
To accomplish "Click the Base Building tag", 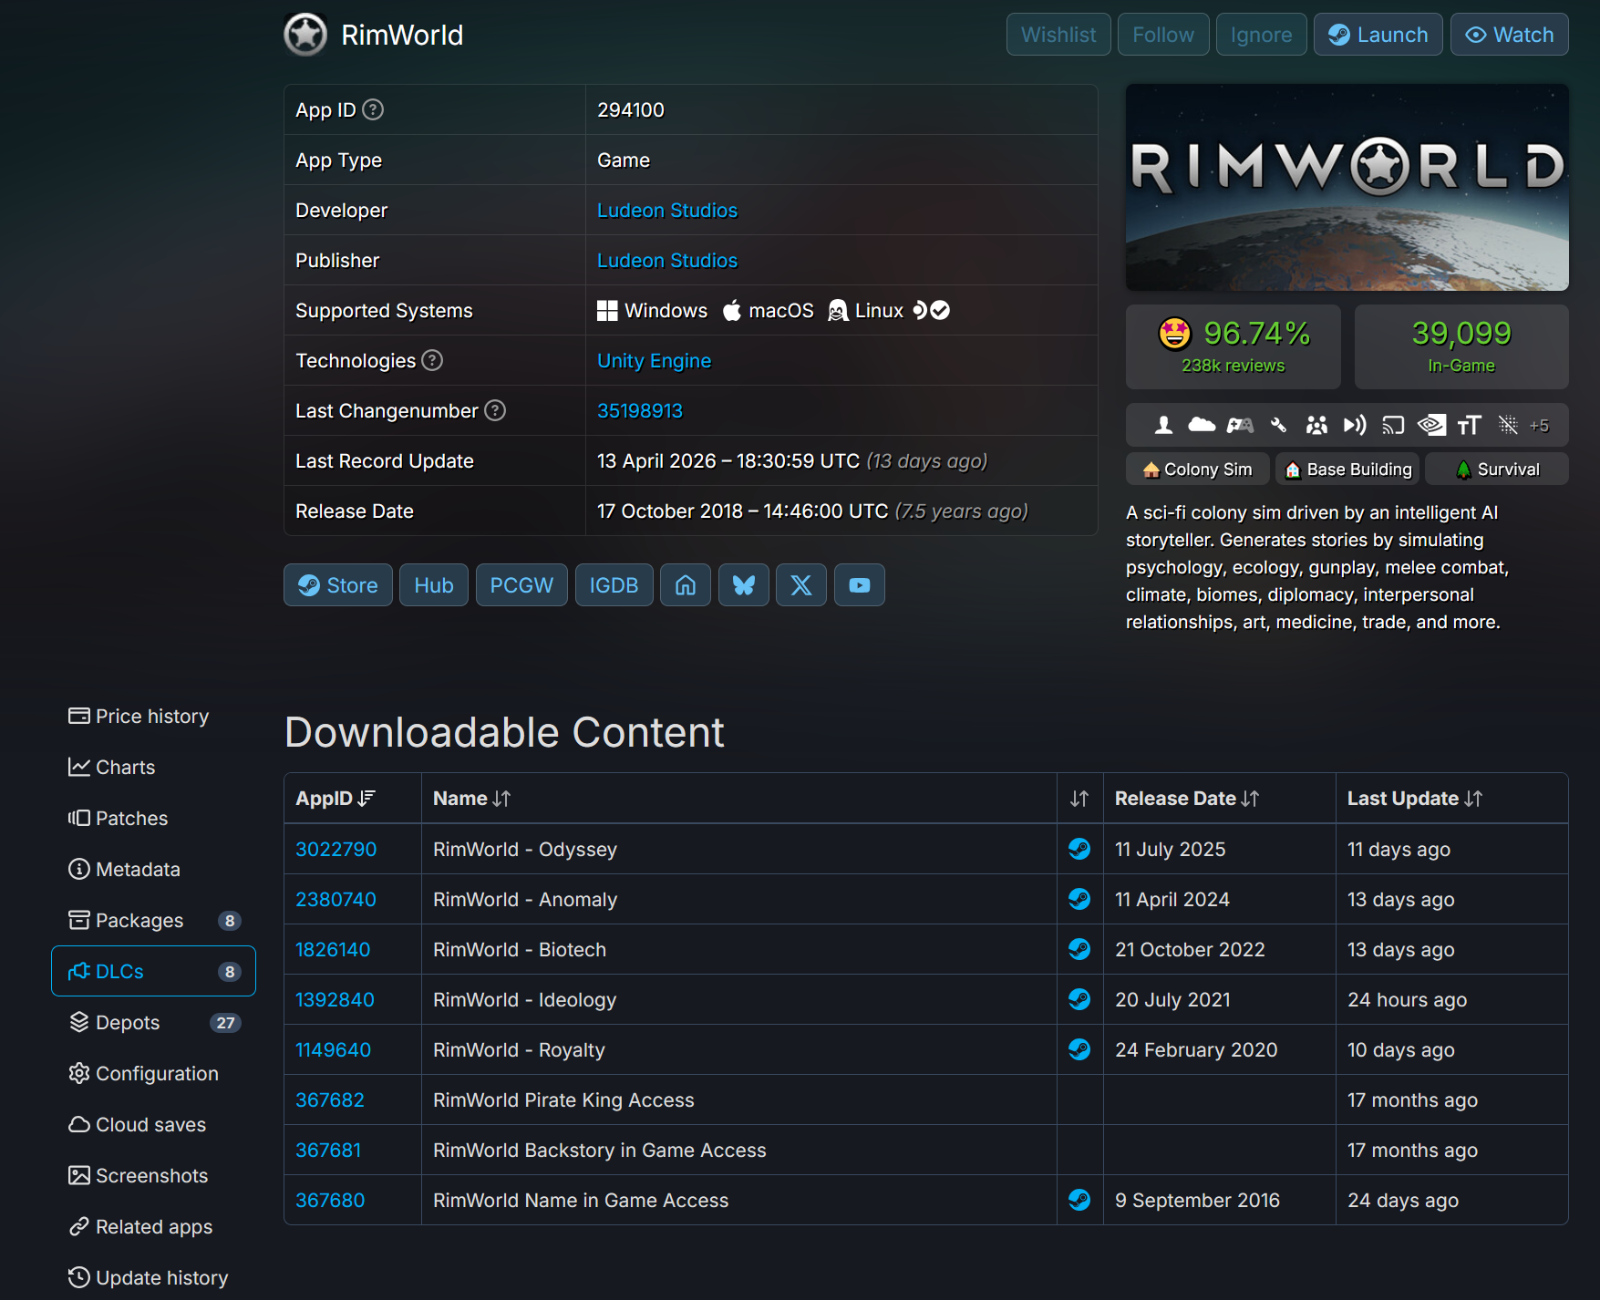I will click(1348, 469).
